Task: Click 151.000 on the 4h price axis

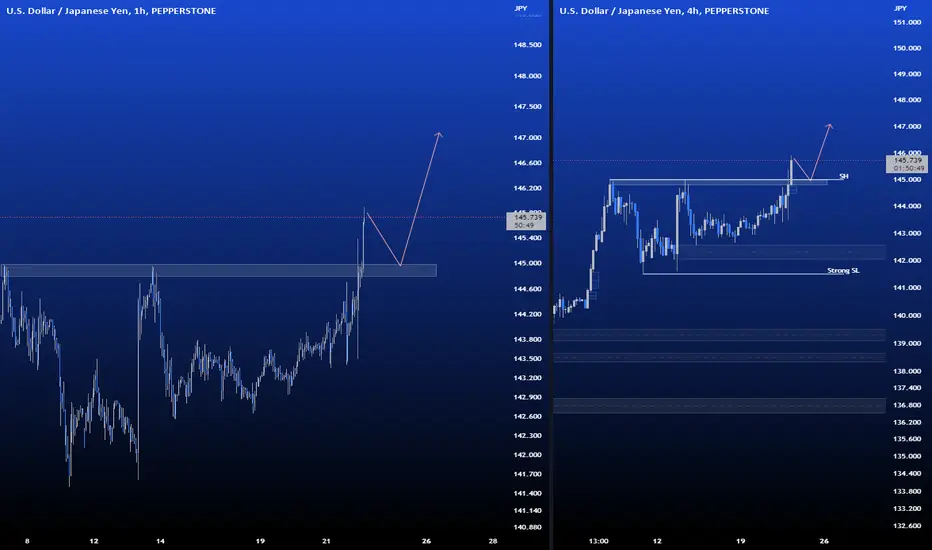Action: click(907, 23)
